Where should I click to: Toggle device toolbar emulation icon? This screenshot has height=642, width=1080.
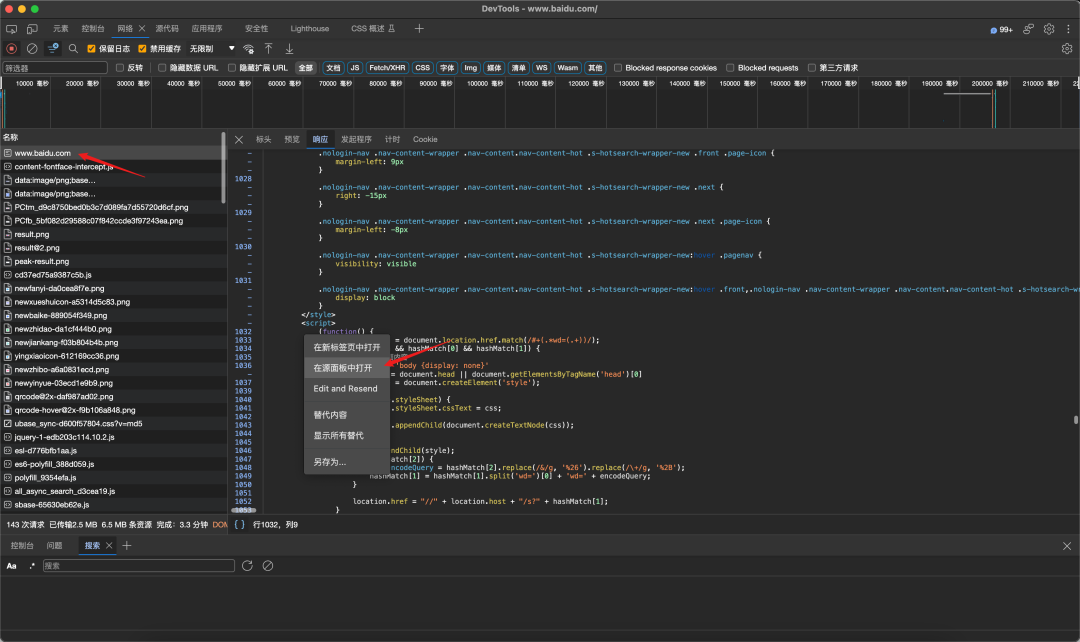click(x=32, y=29)
